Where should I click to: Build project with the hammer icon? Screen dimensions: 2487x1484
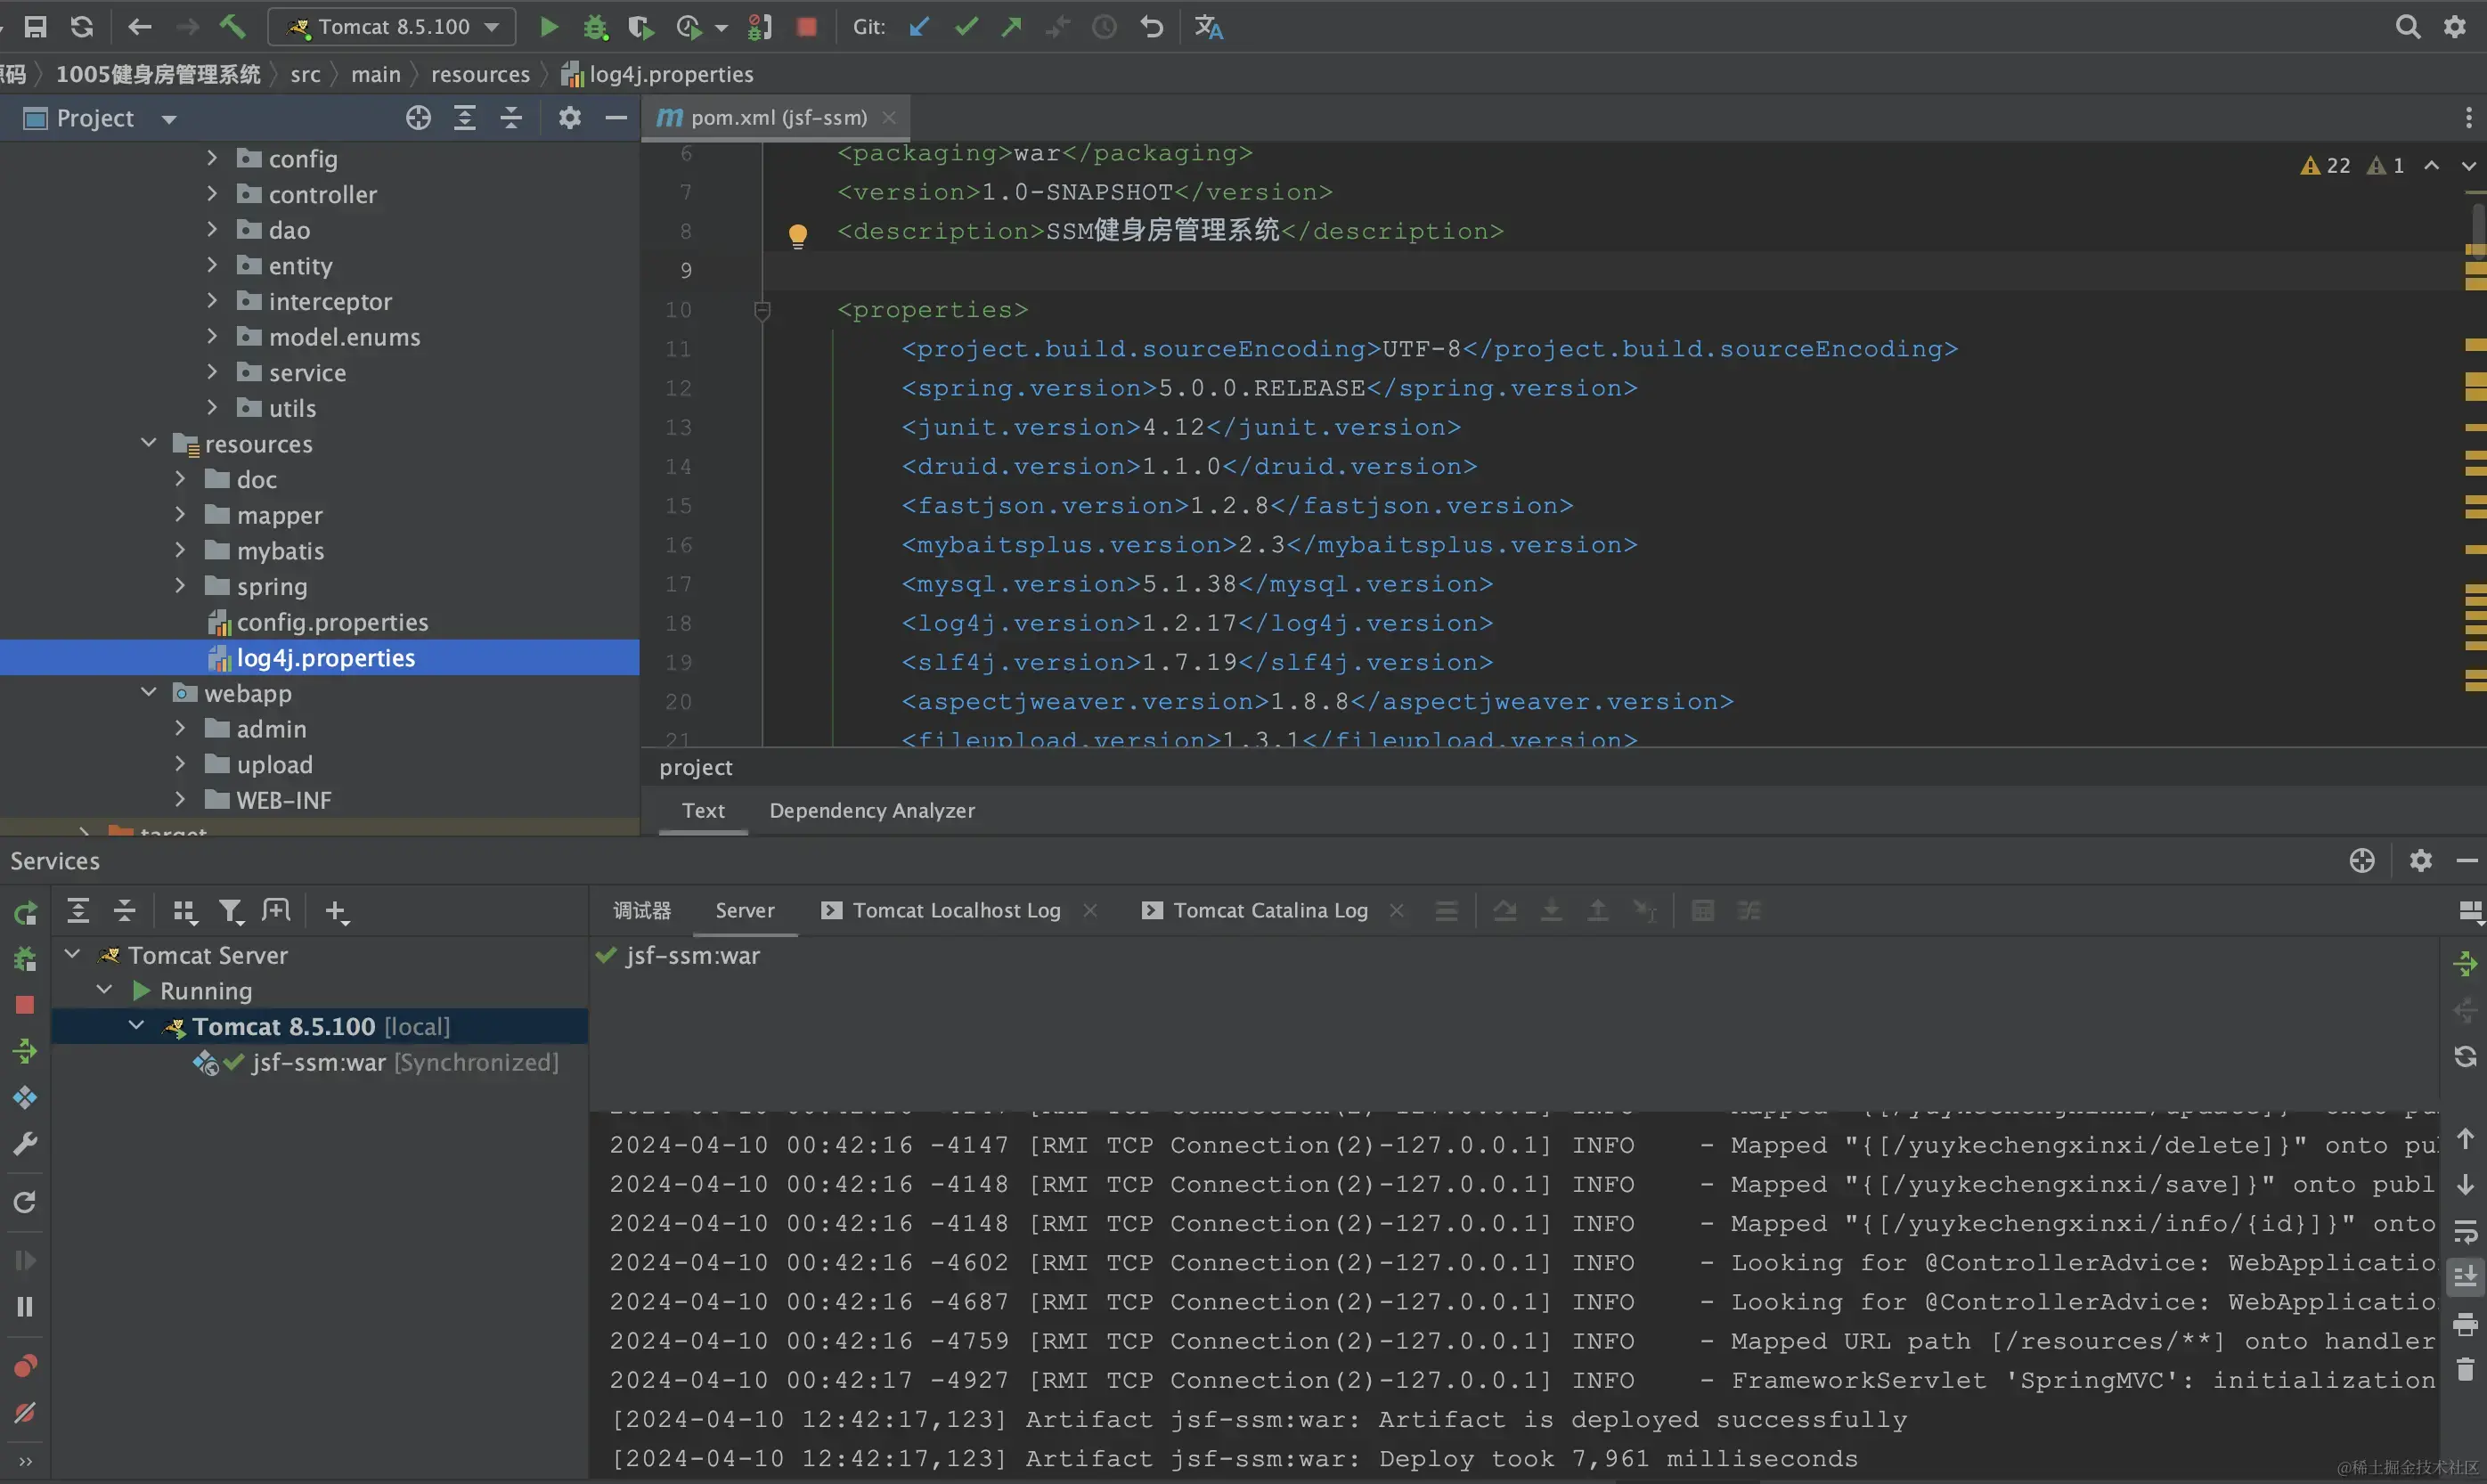point(233,27)
